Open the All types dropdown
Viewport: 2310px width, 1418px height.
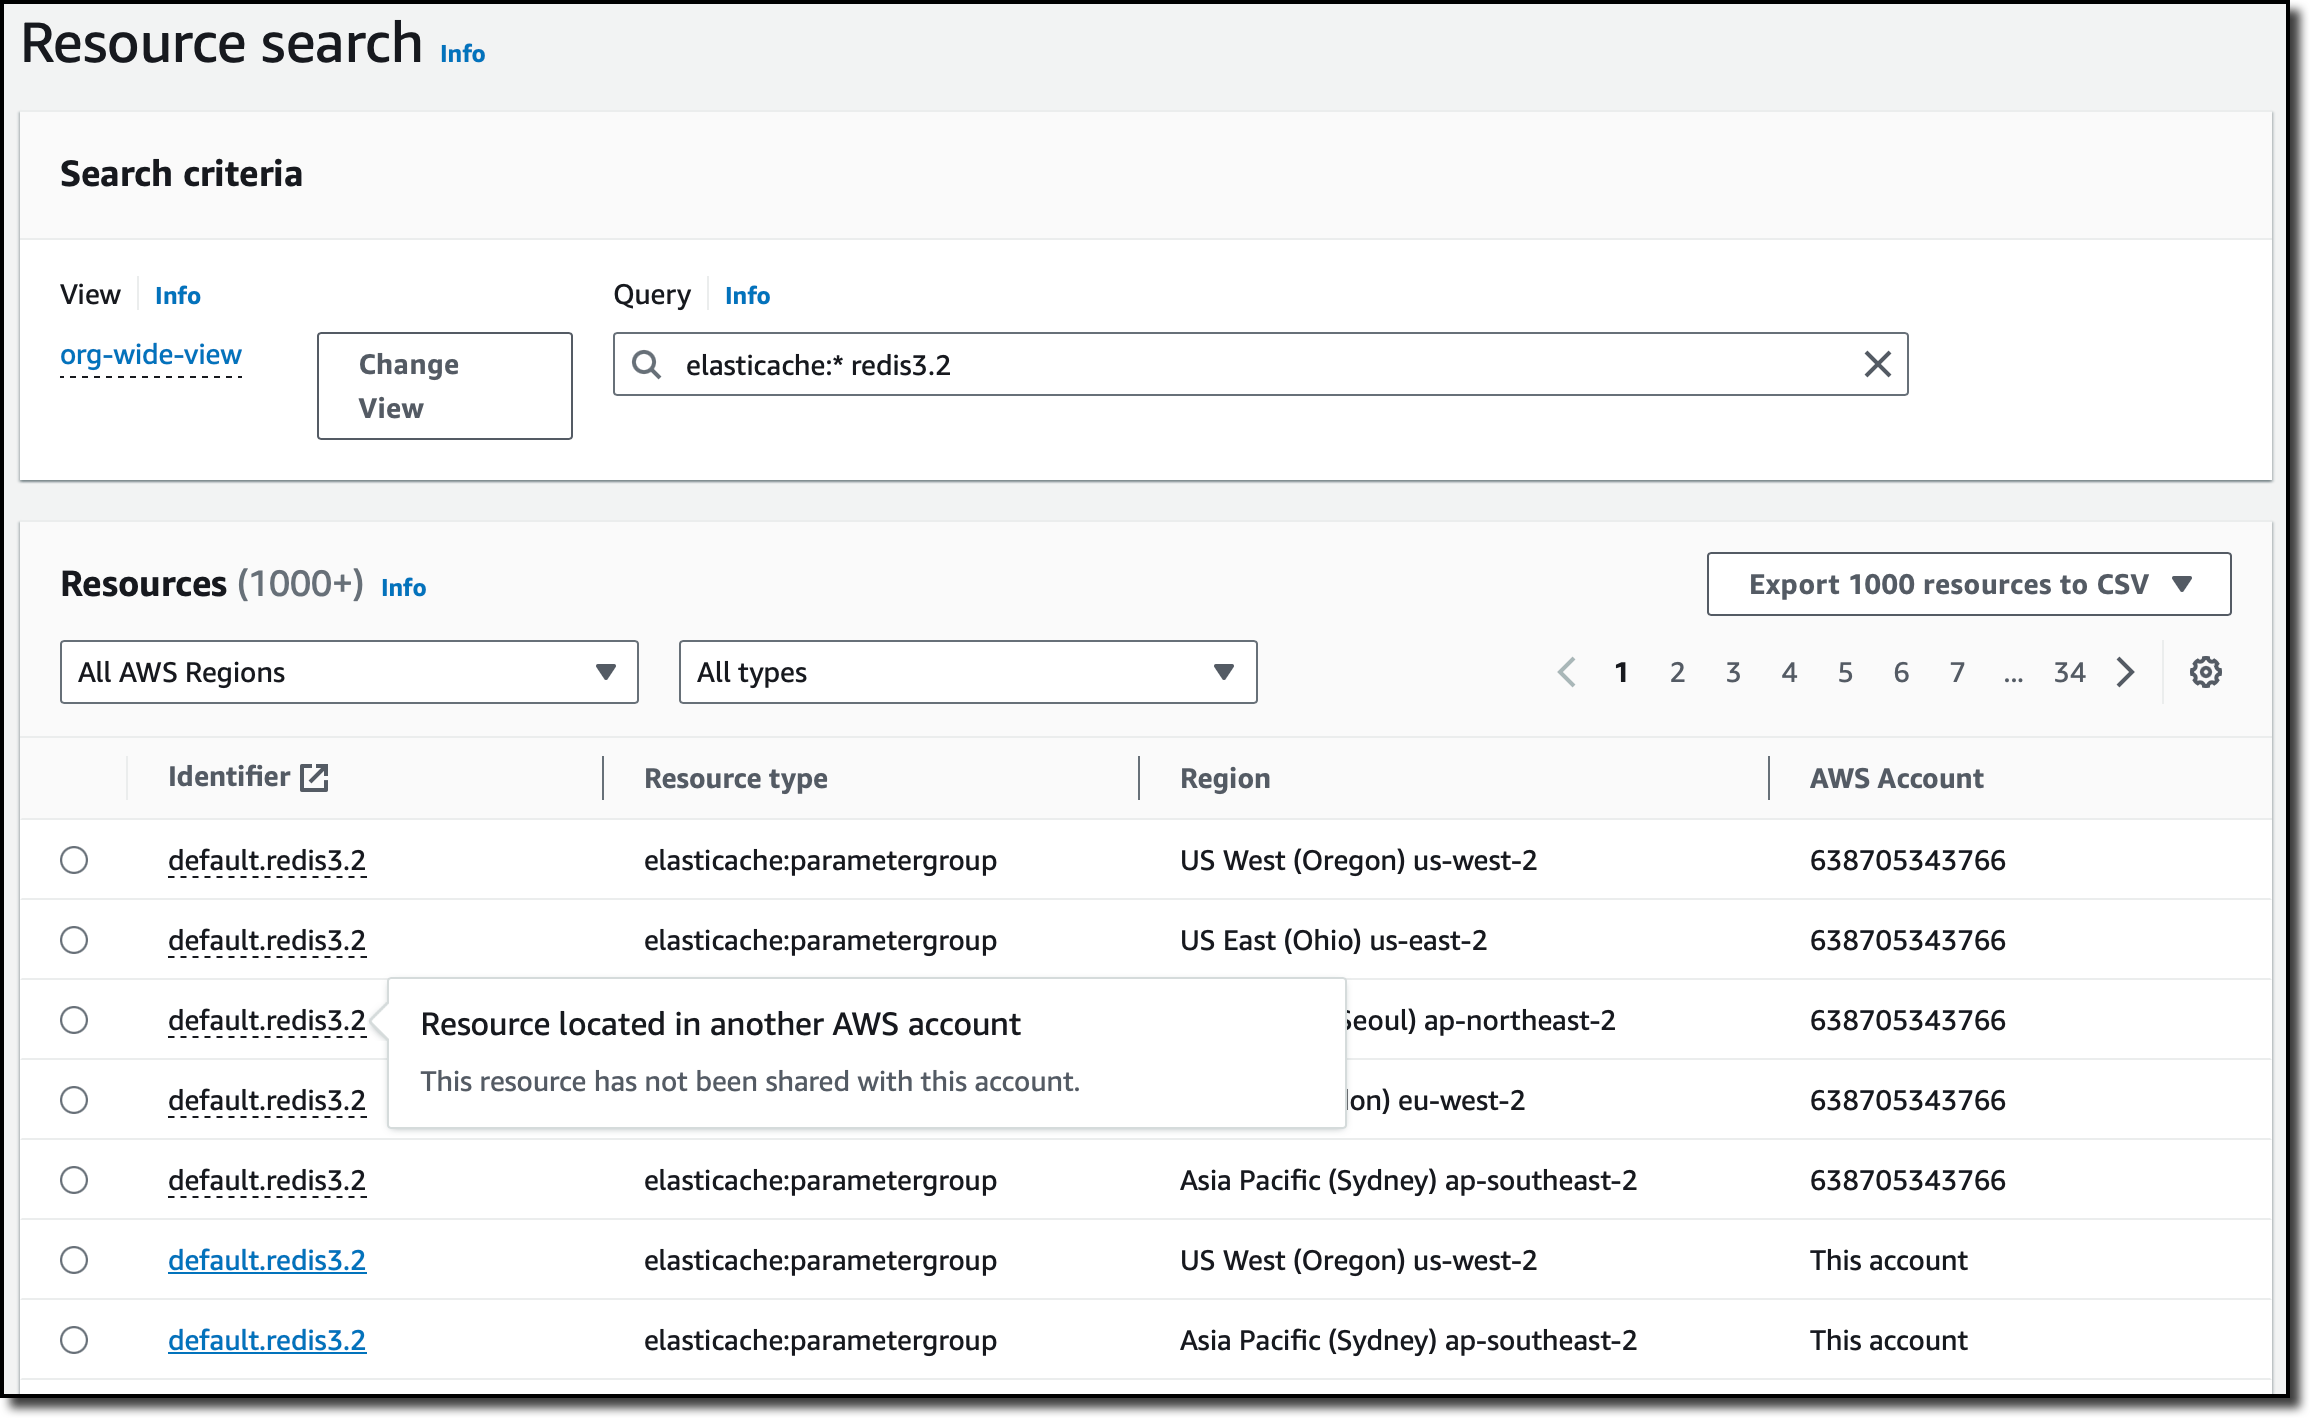(967, 672)
